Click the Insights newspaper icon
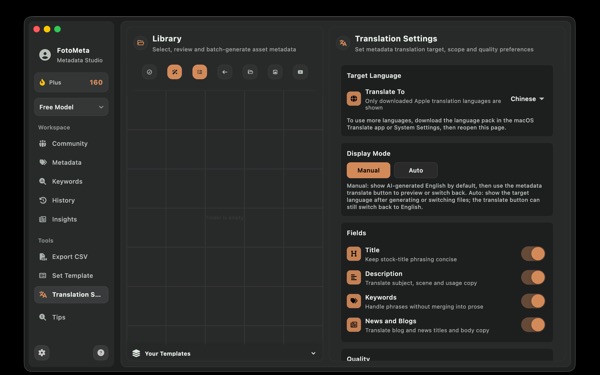Viewport: 600px width, 375px height. click(42, 219)
